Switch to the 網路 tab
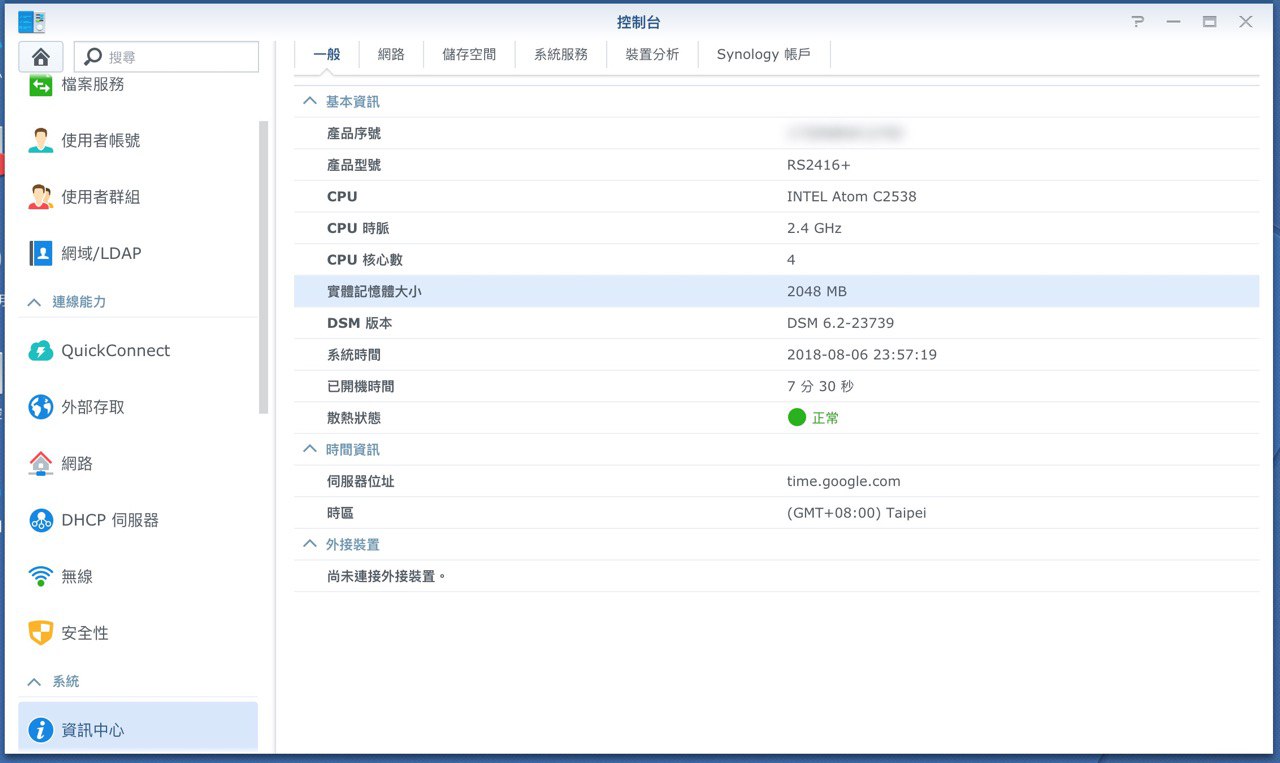Viewport: 1280px width, 763px height. 391,55
